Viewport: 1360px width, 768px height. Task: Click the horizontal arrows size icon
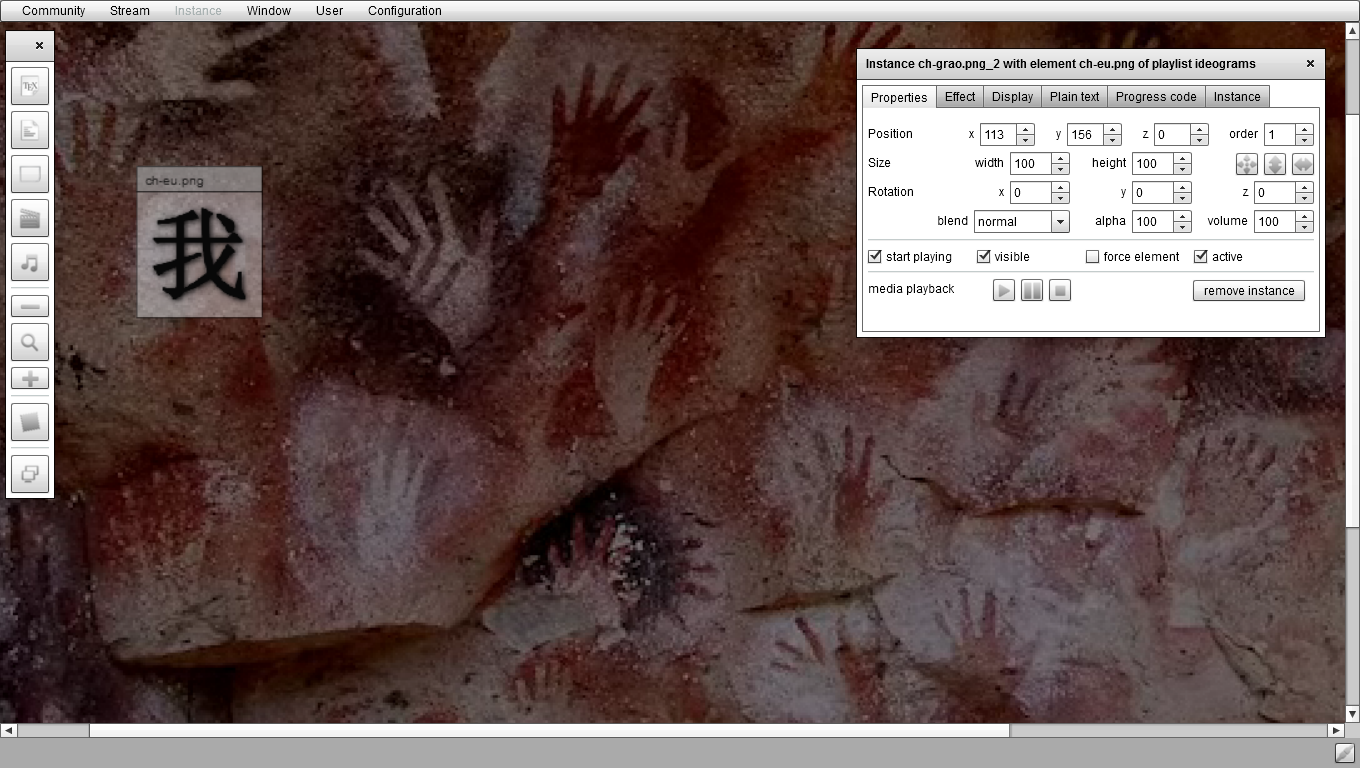(x=1303, y=164)
